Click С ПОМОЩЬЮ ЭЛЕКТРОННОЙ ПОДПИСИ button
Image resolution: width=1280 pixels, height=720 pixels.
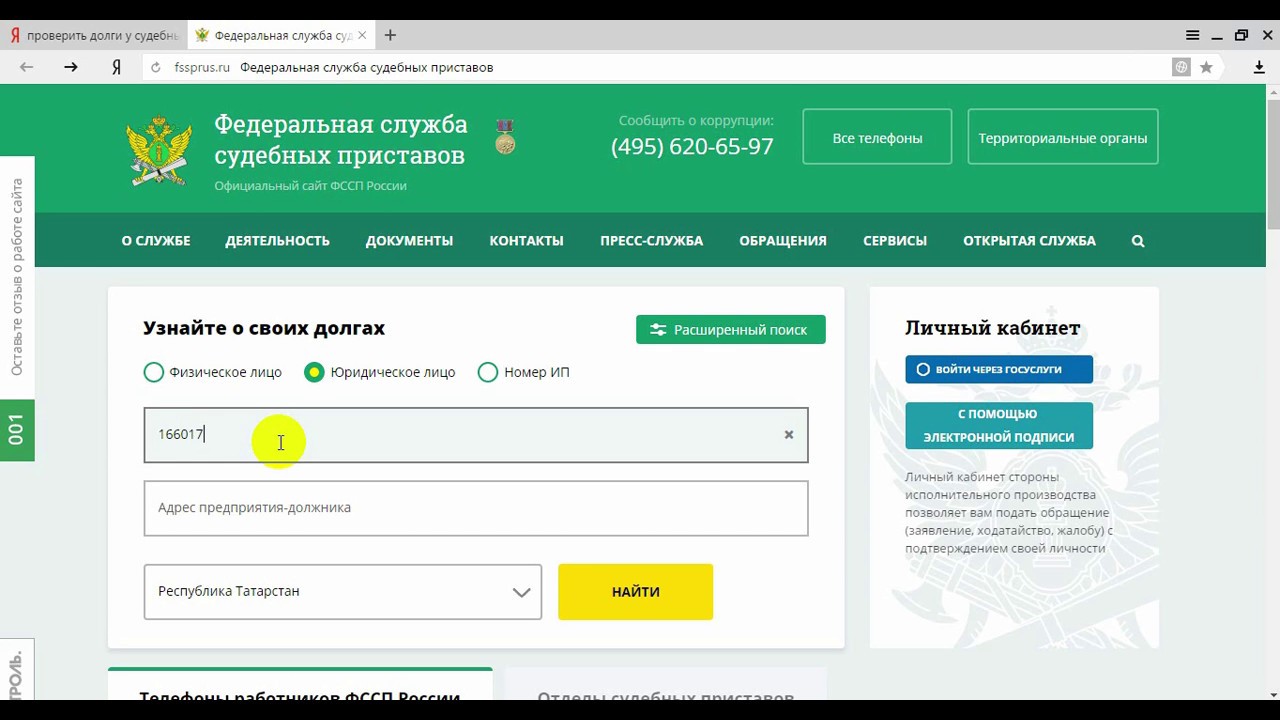tap(999, 426)
